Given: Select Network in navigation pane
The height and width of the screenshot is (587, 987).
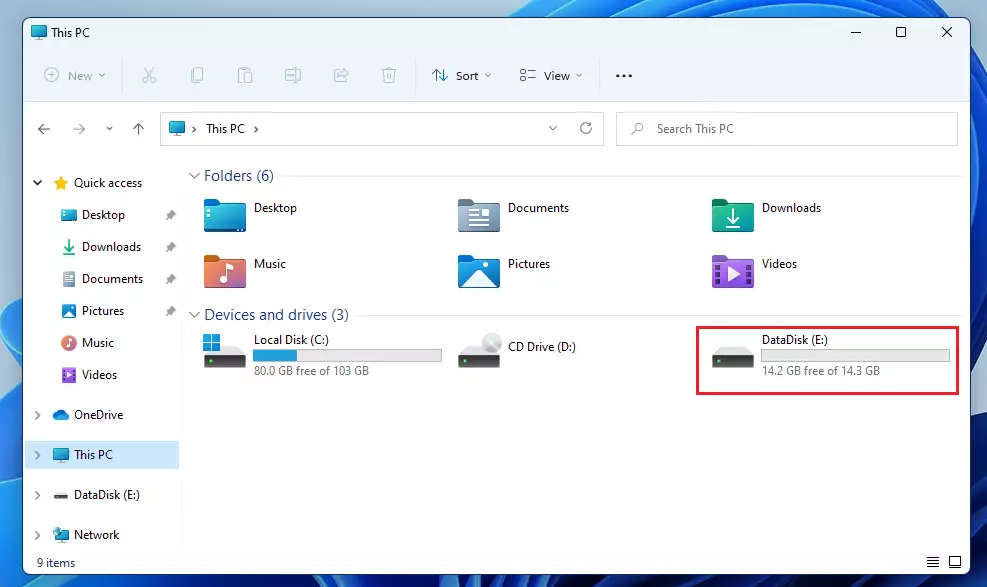Looking at the screenshot, I should pyautogui.click(x=96, y=535).
